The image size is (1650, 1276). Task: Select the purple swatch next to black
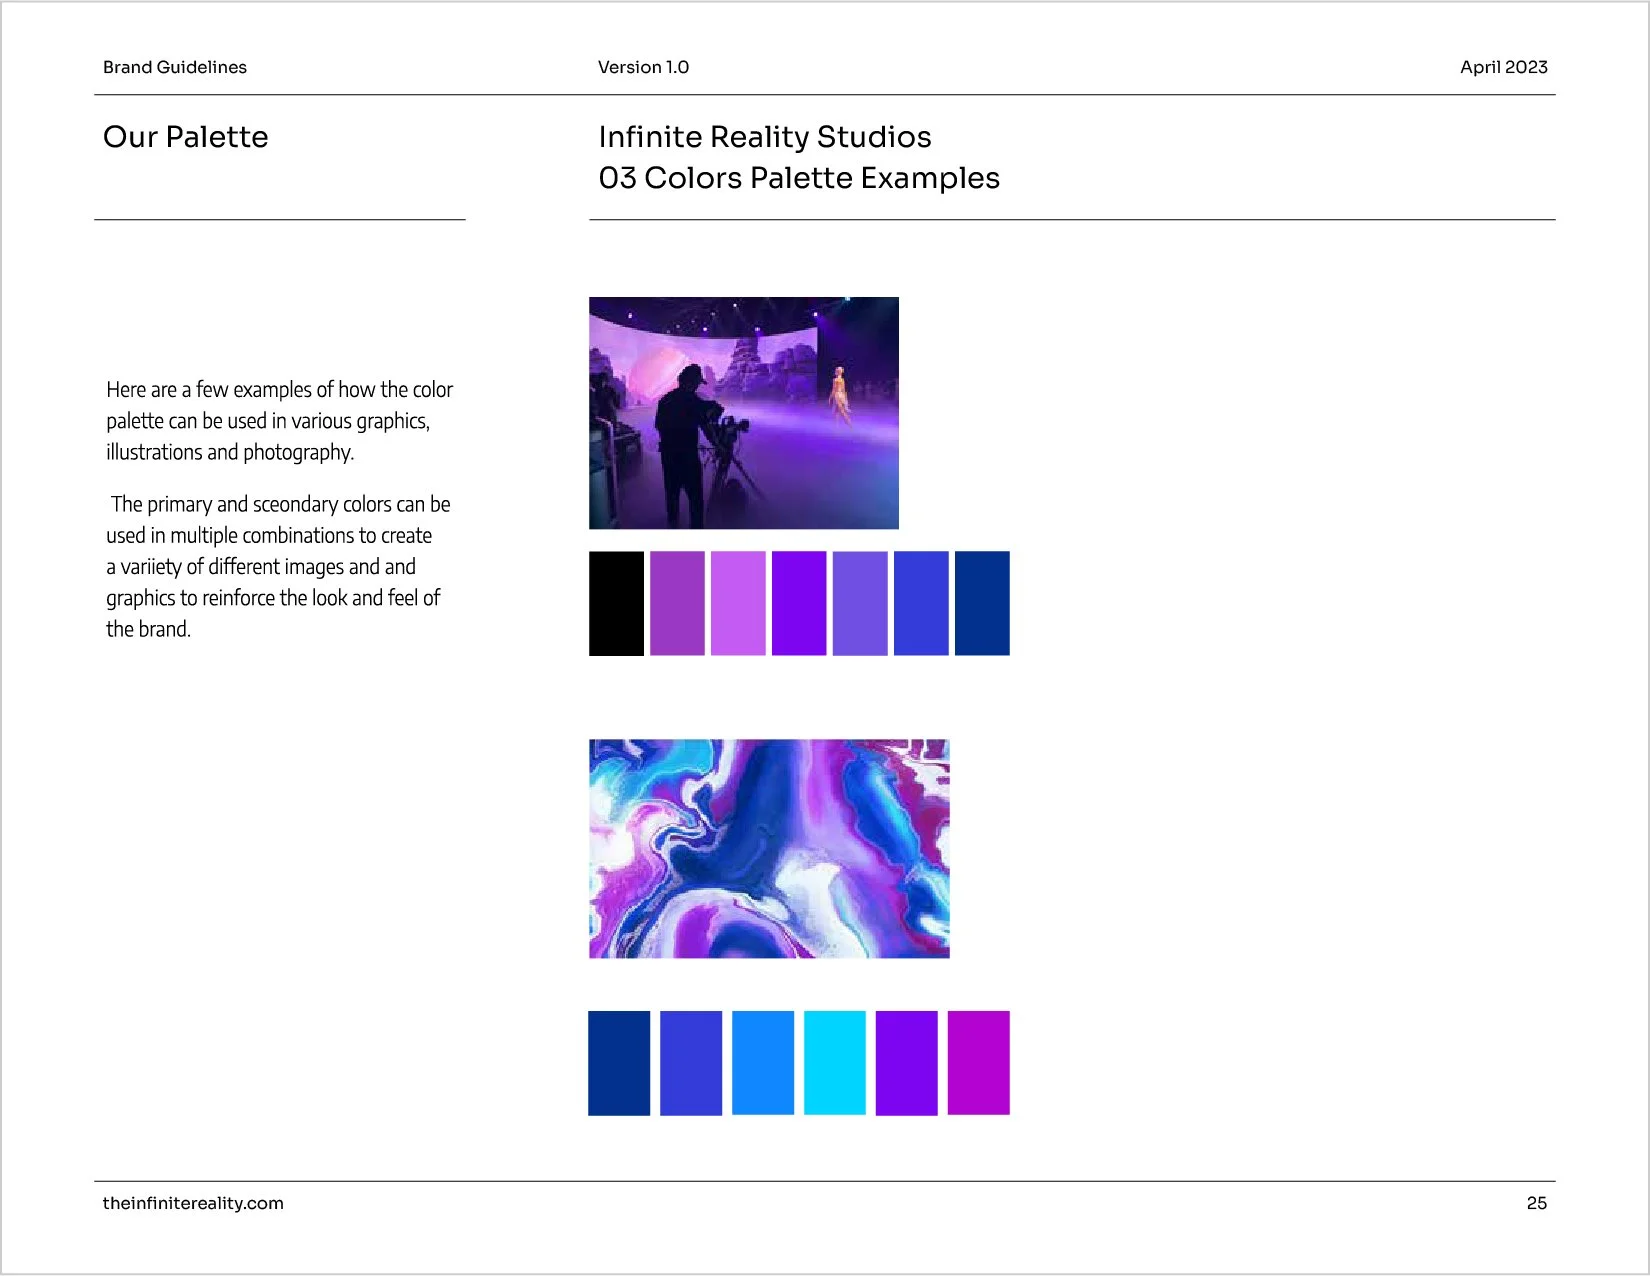coord(678,602)
